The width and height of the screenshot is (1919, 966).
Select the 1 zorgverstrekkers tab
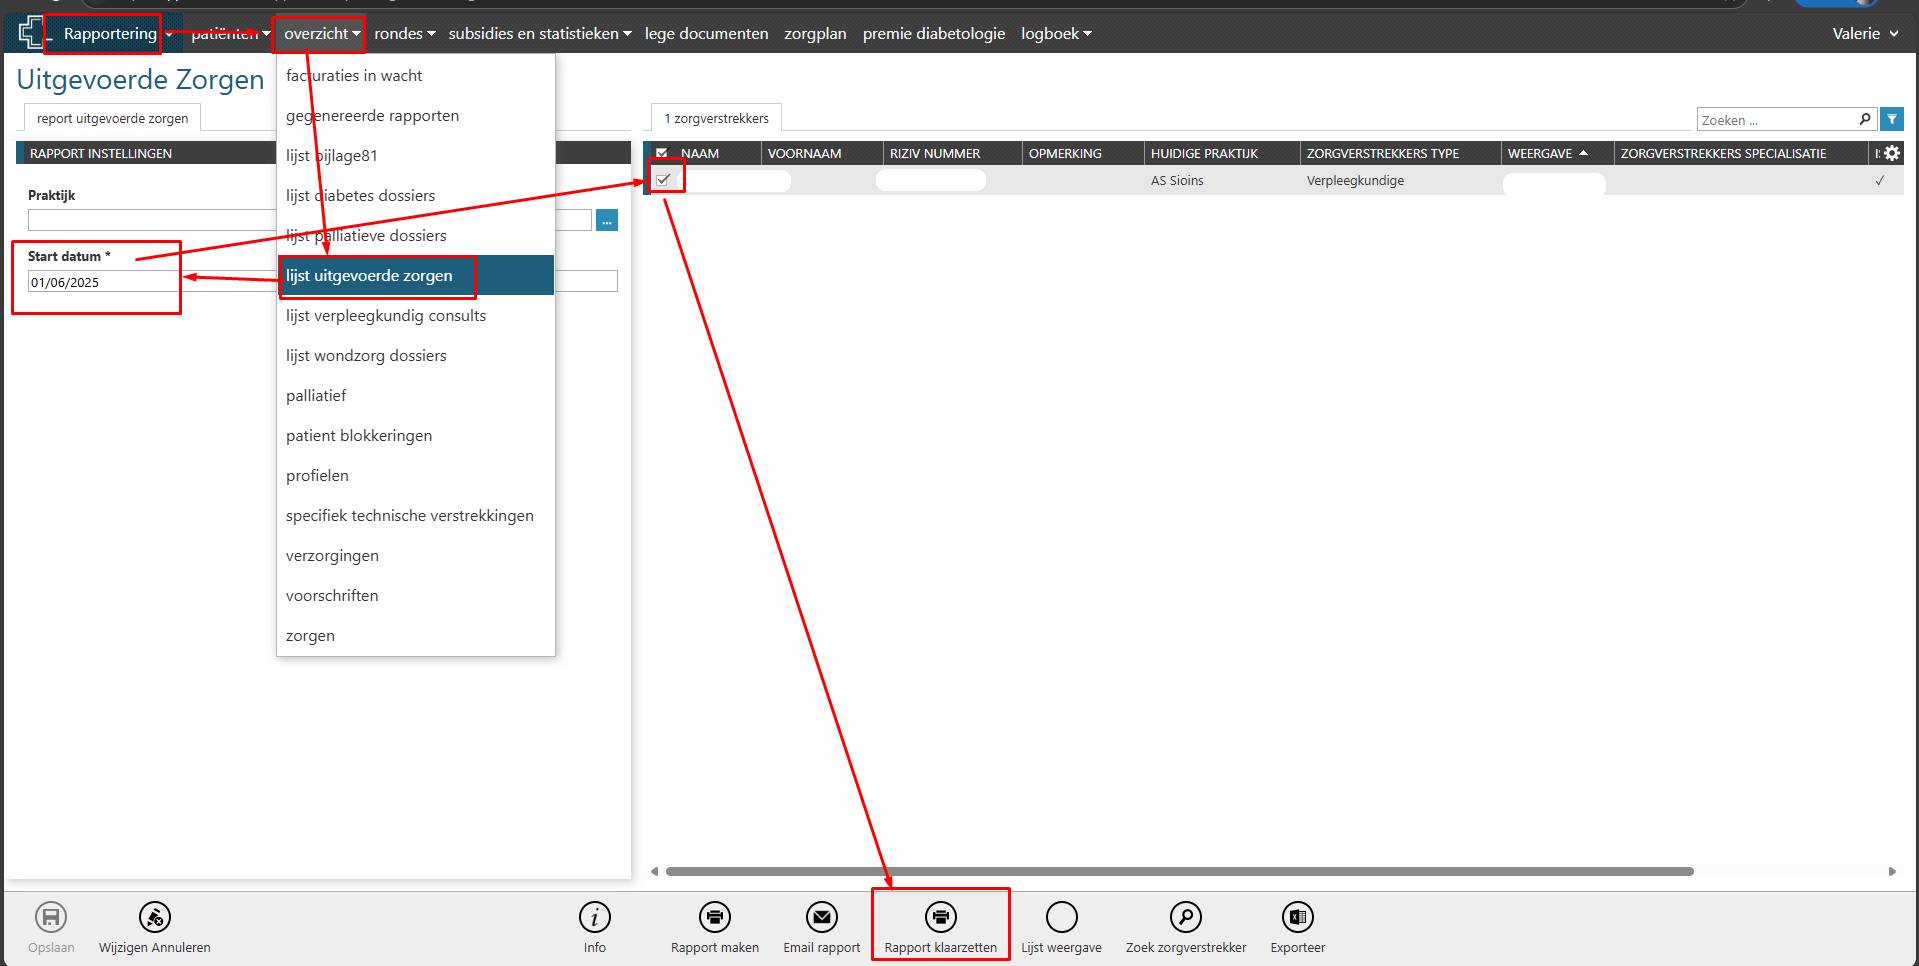click(716, 118)
